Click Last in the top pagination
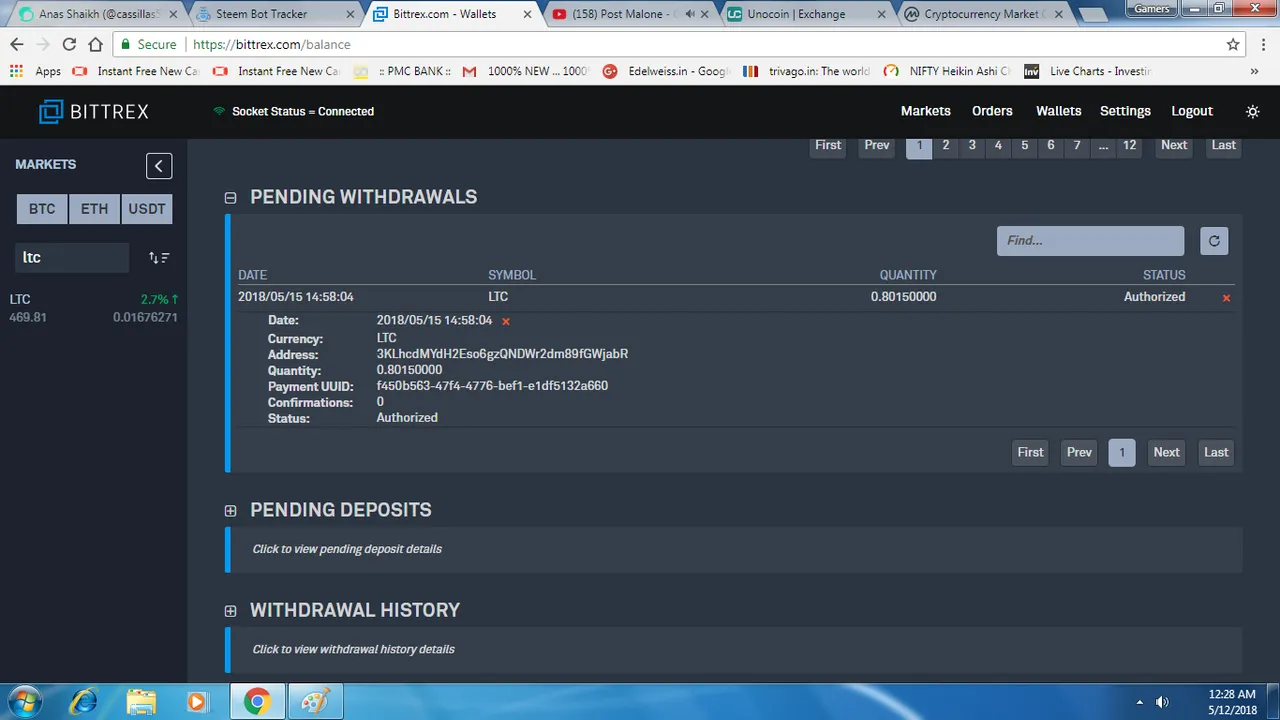 click(1223, 146)
